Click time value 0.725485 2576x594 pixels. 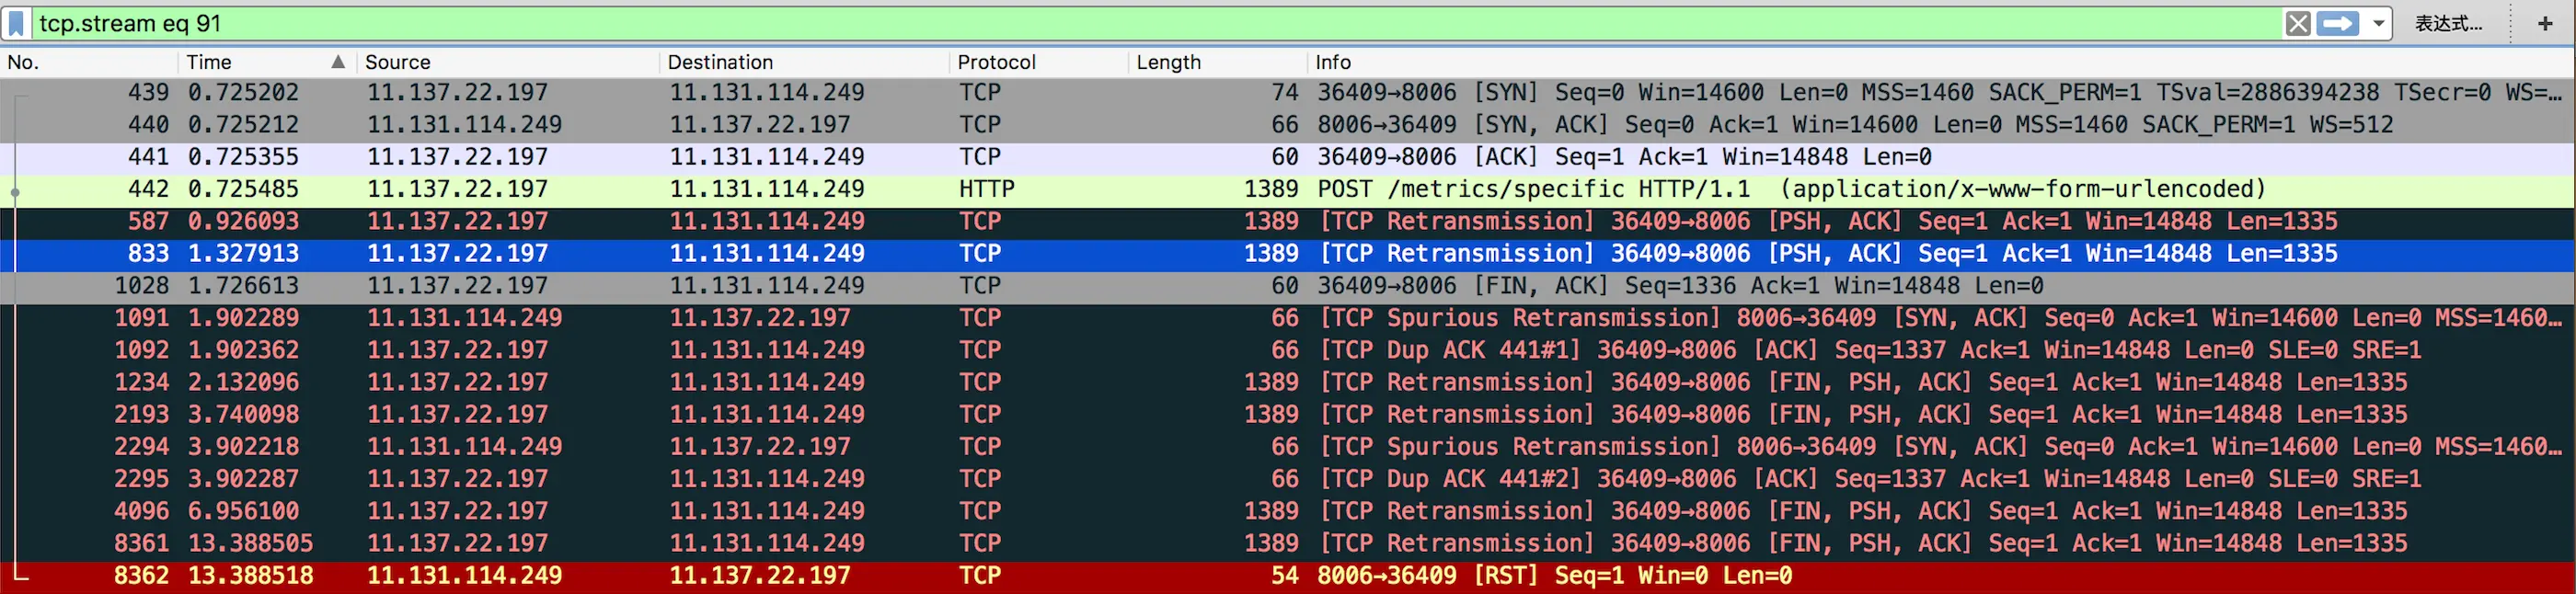(x=243, y=189)
